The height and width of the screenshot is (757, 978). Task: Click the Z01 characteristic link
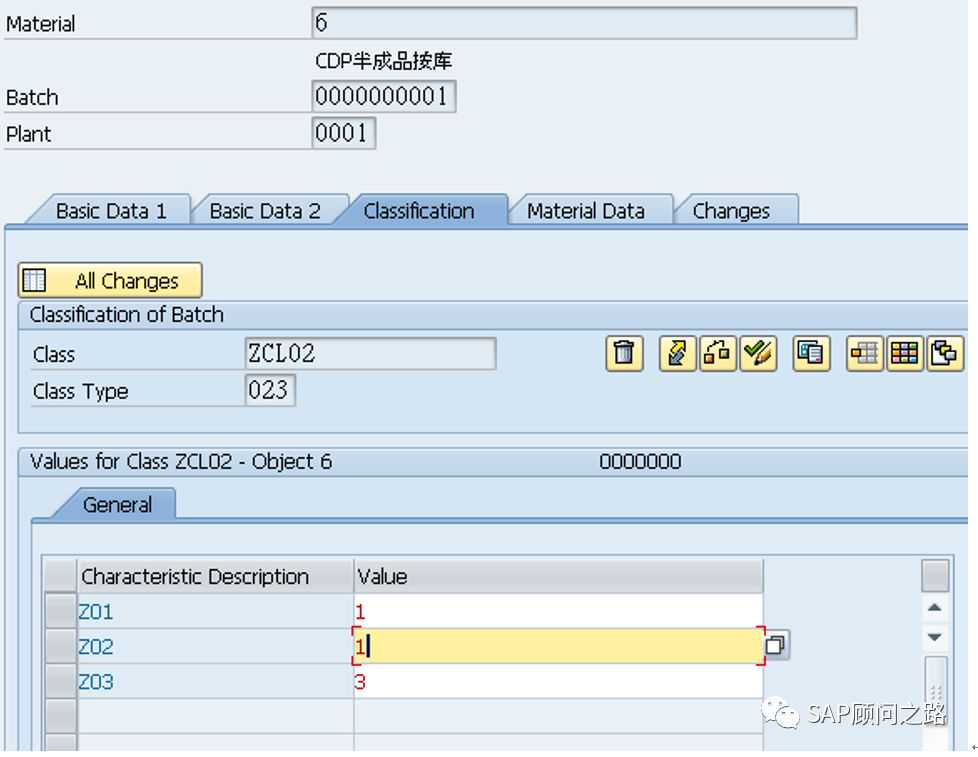[96, 611]
